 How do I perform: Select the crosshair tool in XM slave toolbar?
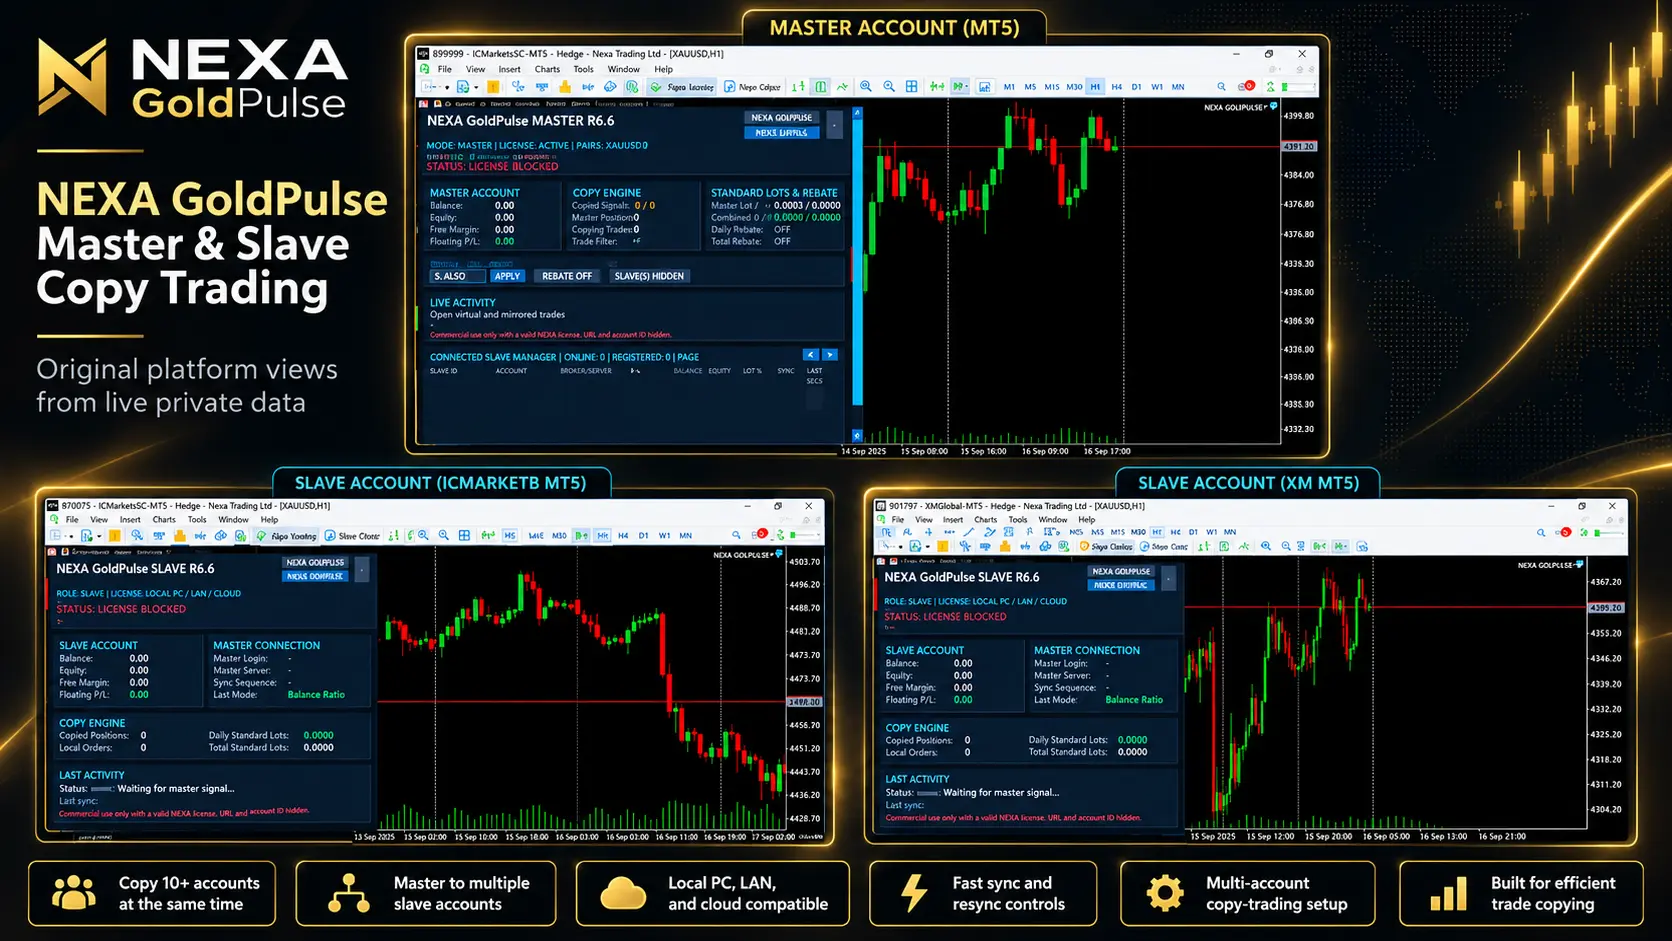click(928, 532)
